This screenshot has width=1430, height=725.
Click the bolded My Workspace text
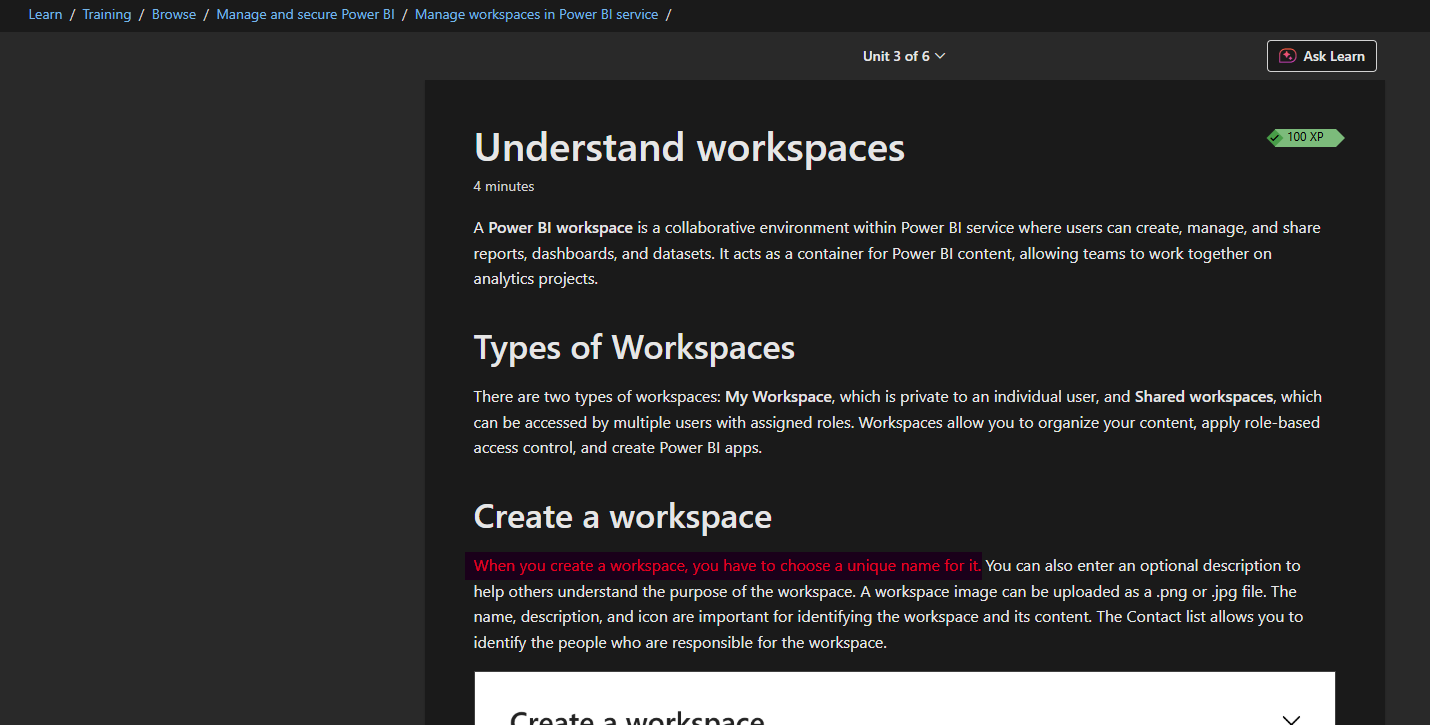point(778,396)
